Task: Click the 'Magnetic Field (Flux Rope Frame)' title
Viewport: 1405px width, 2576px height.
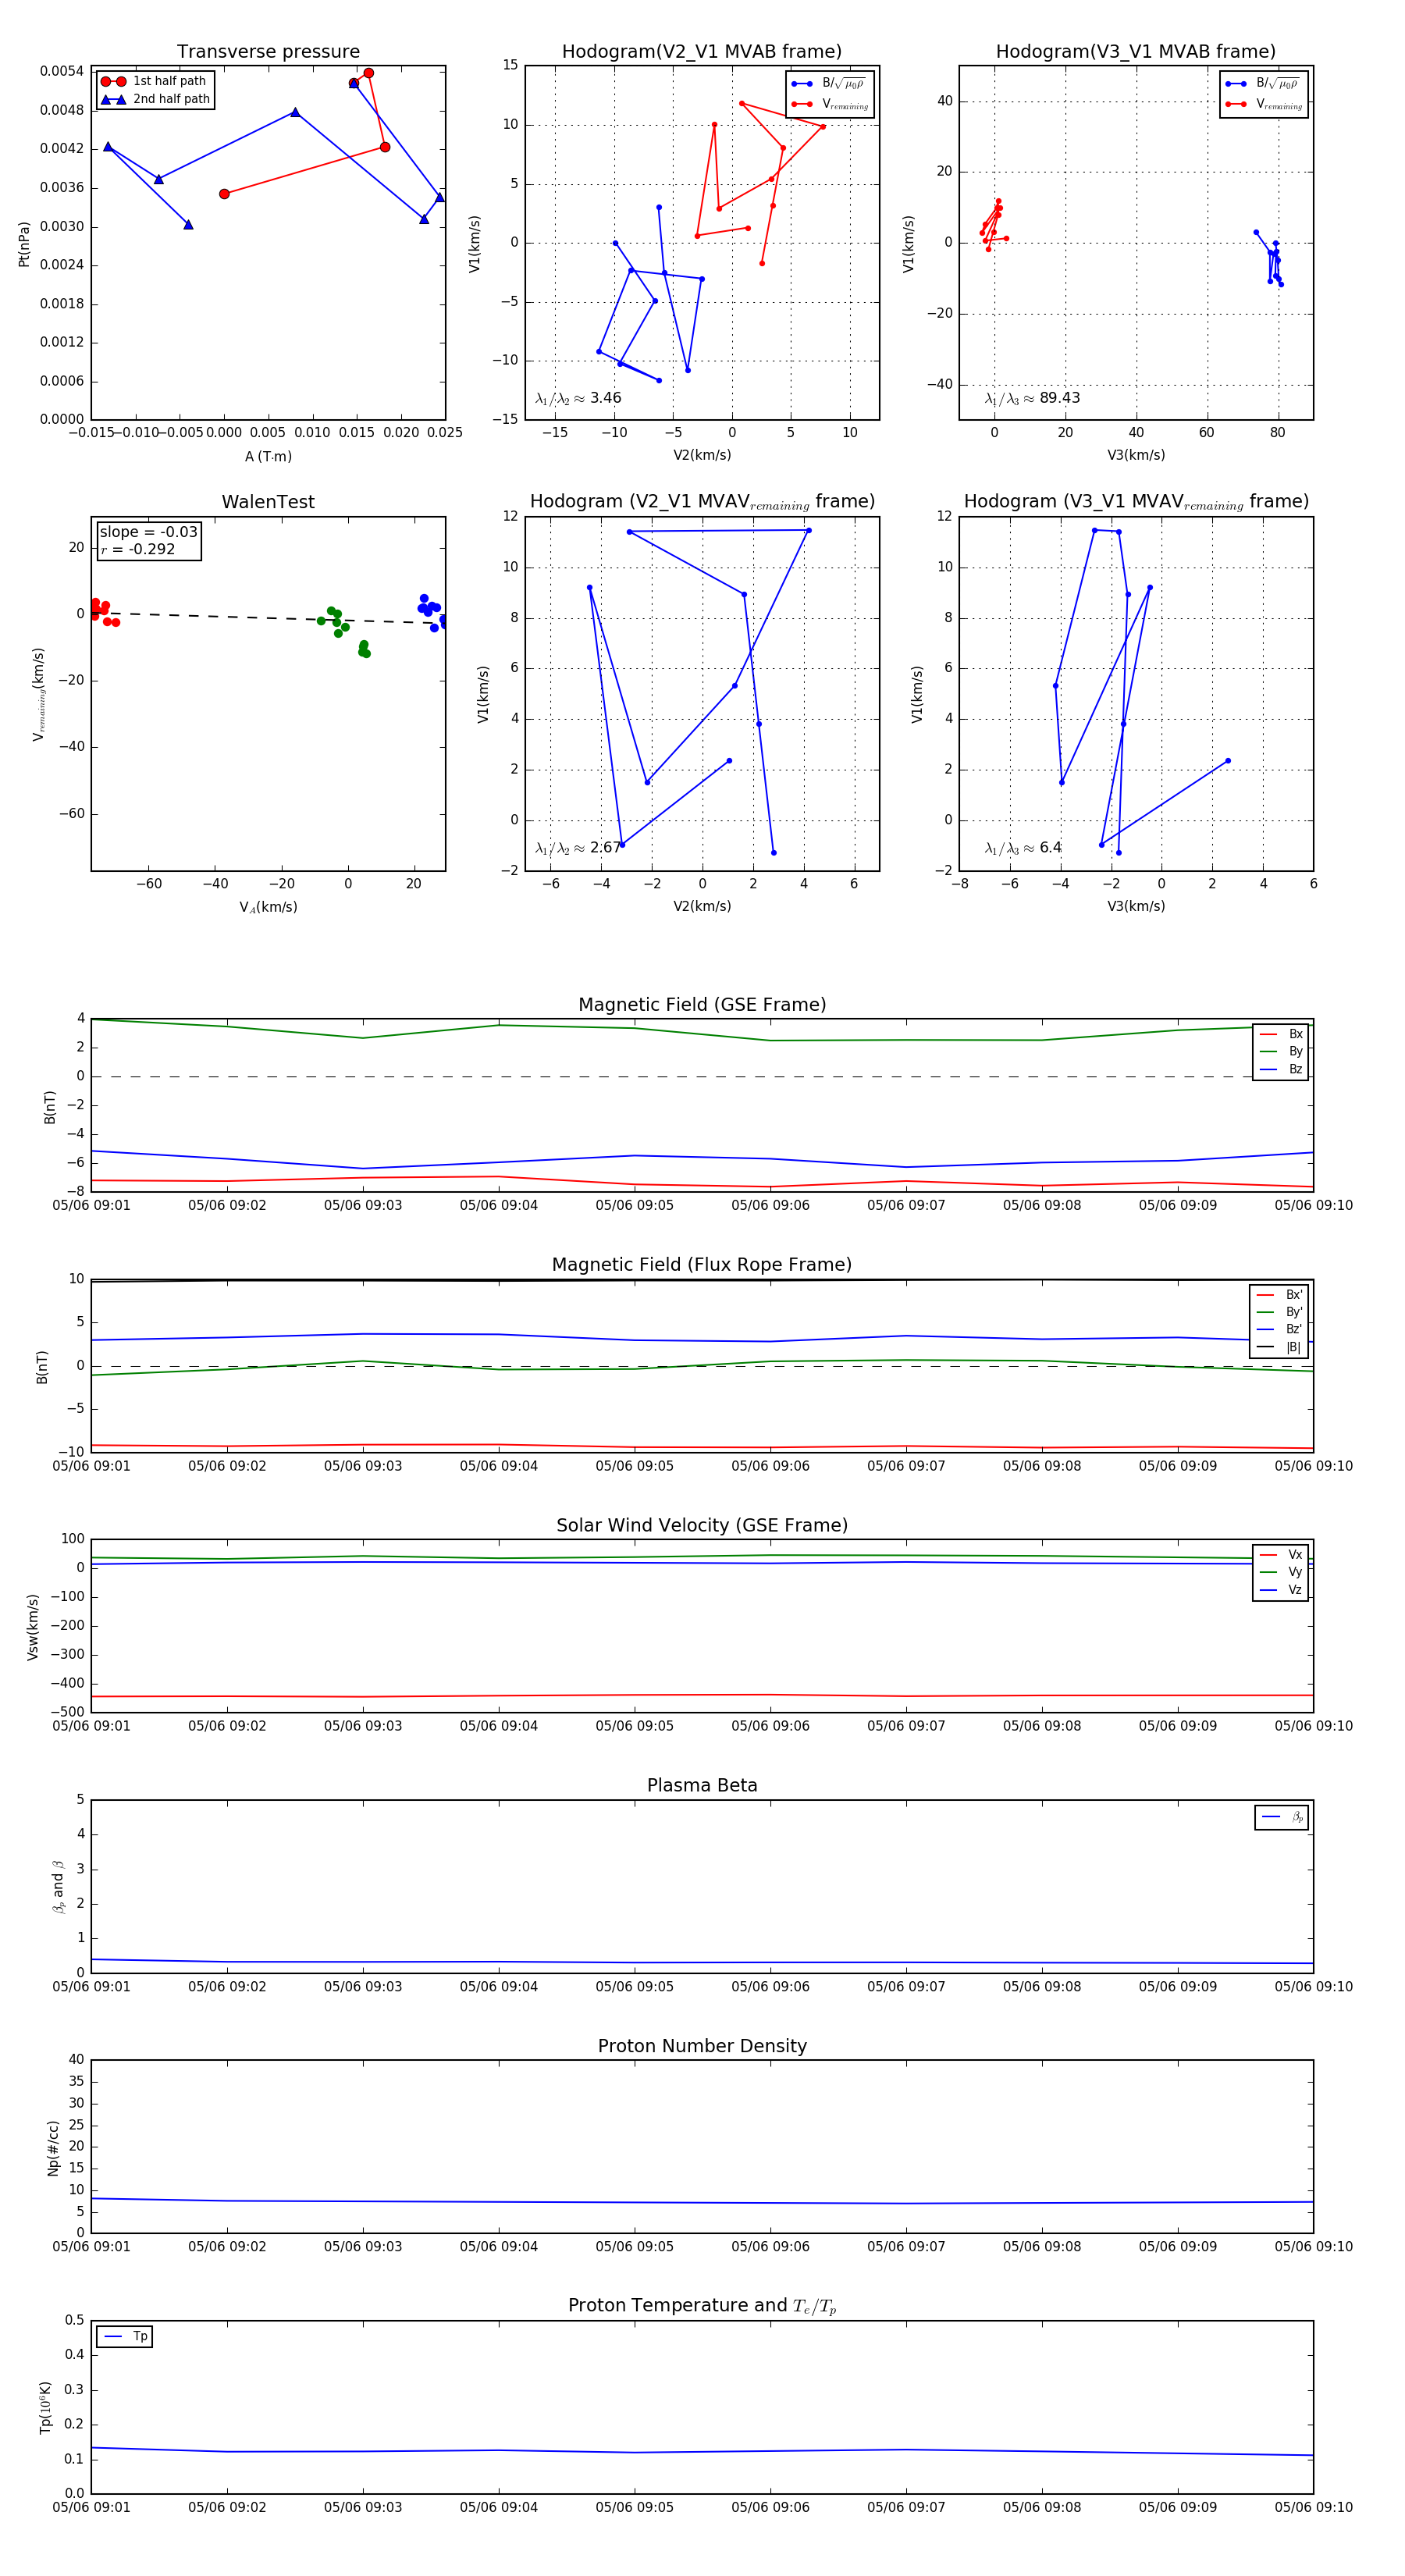Action: tap(702, 1265)
